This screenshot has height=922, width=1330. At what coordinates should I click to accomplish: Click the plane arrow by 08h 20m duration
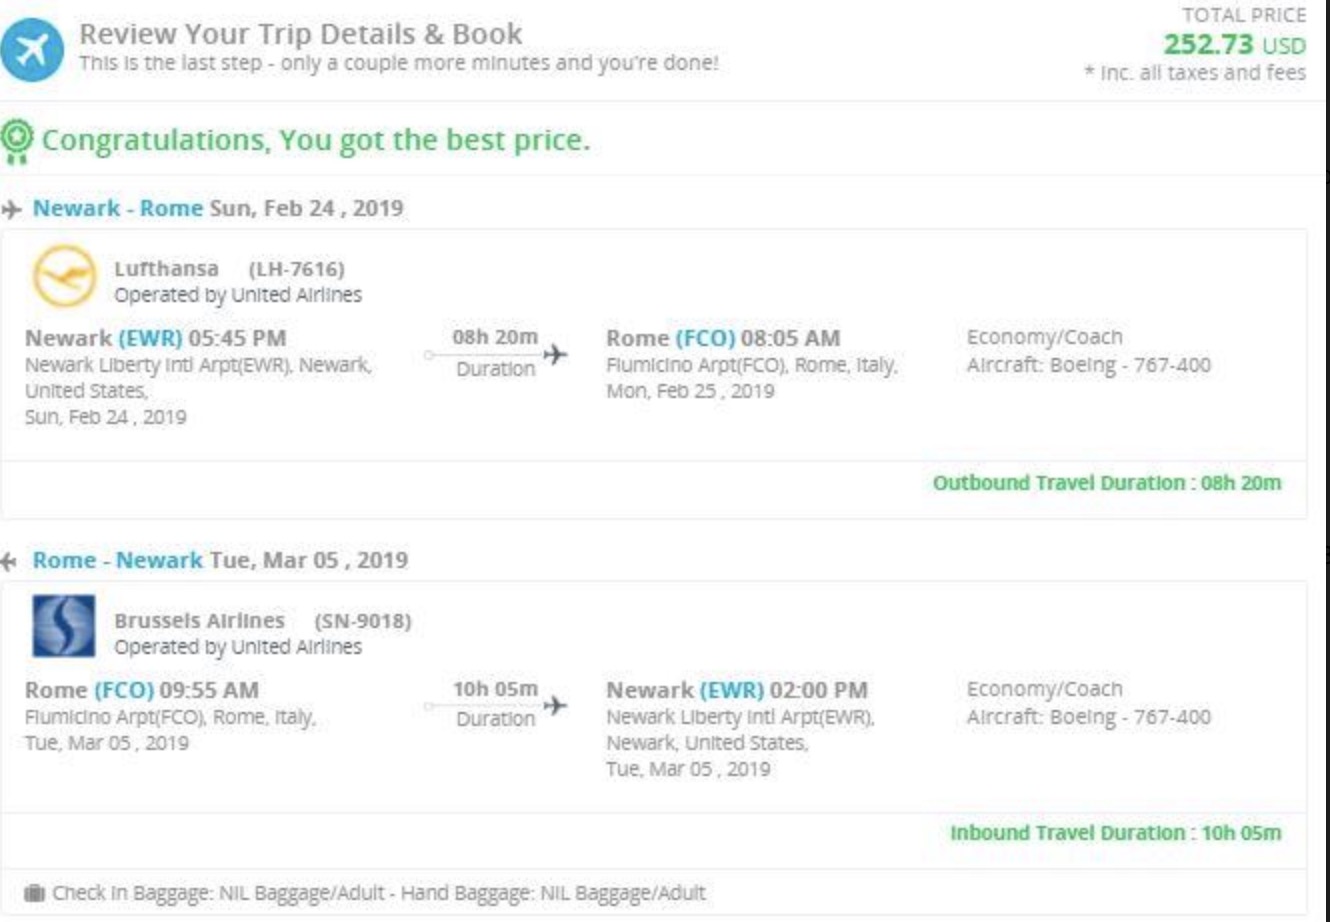(555, 354)
